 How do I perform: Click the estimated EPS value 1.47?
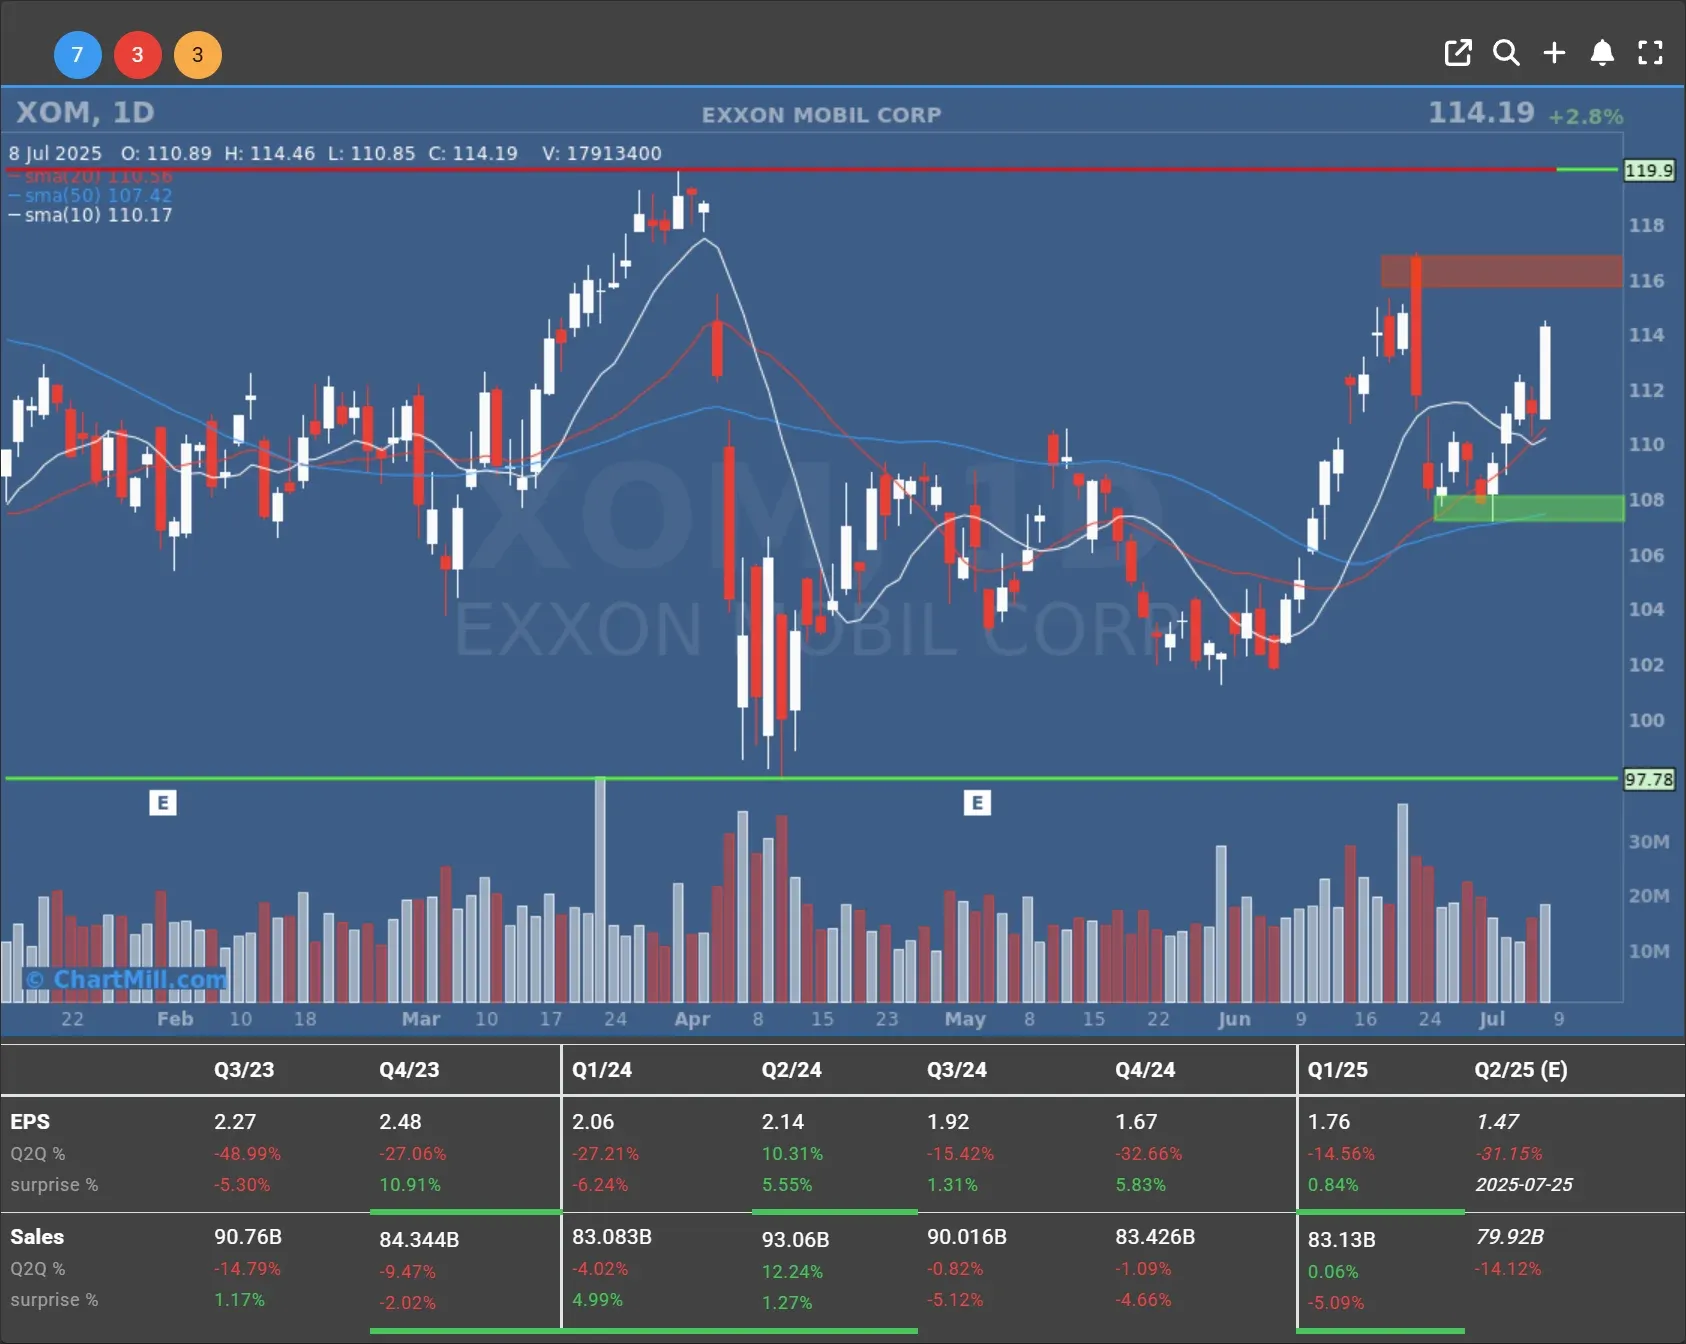(x=1497, y=1122)
